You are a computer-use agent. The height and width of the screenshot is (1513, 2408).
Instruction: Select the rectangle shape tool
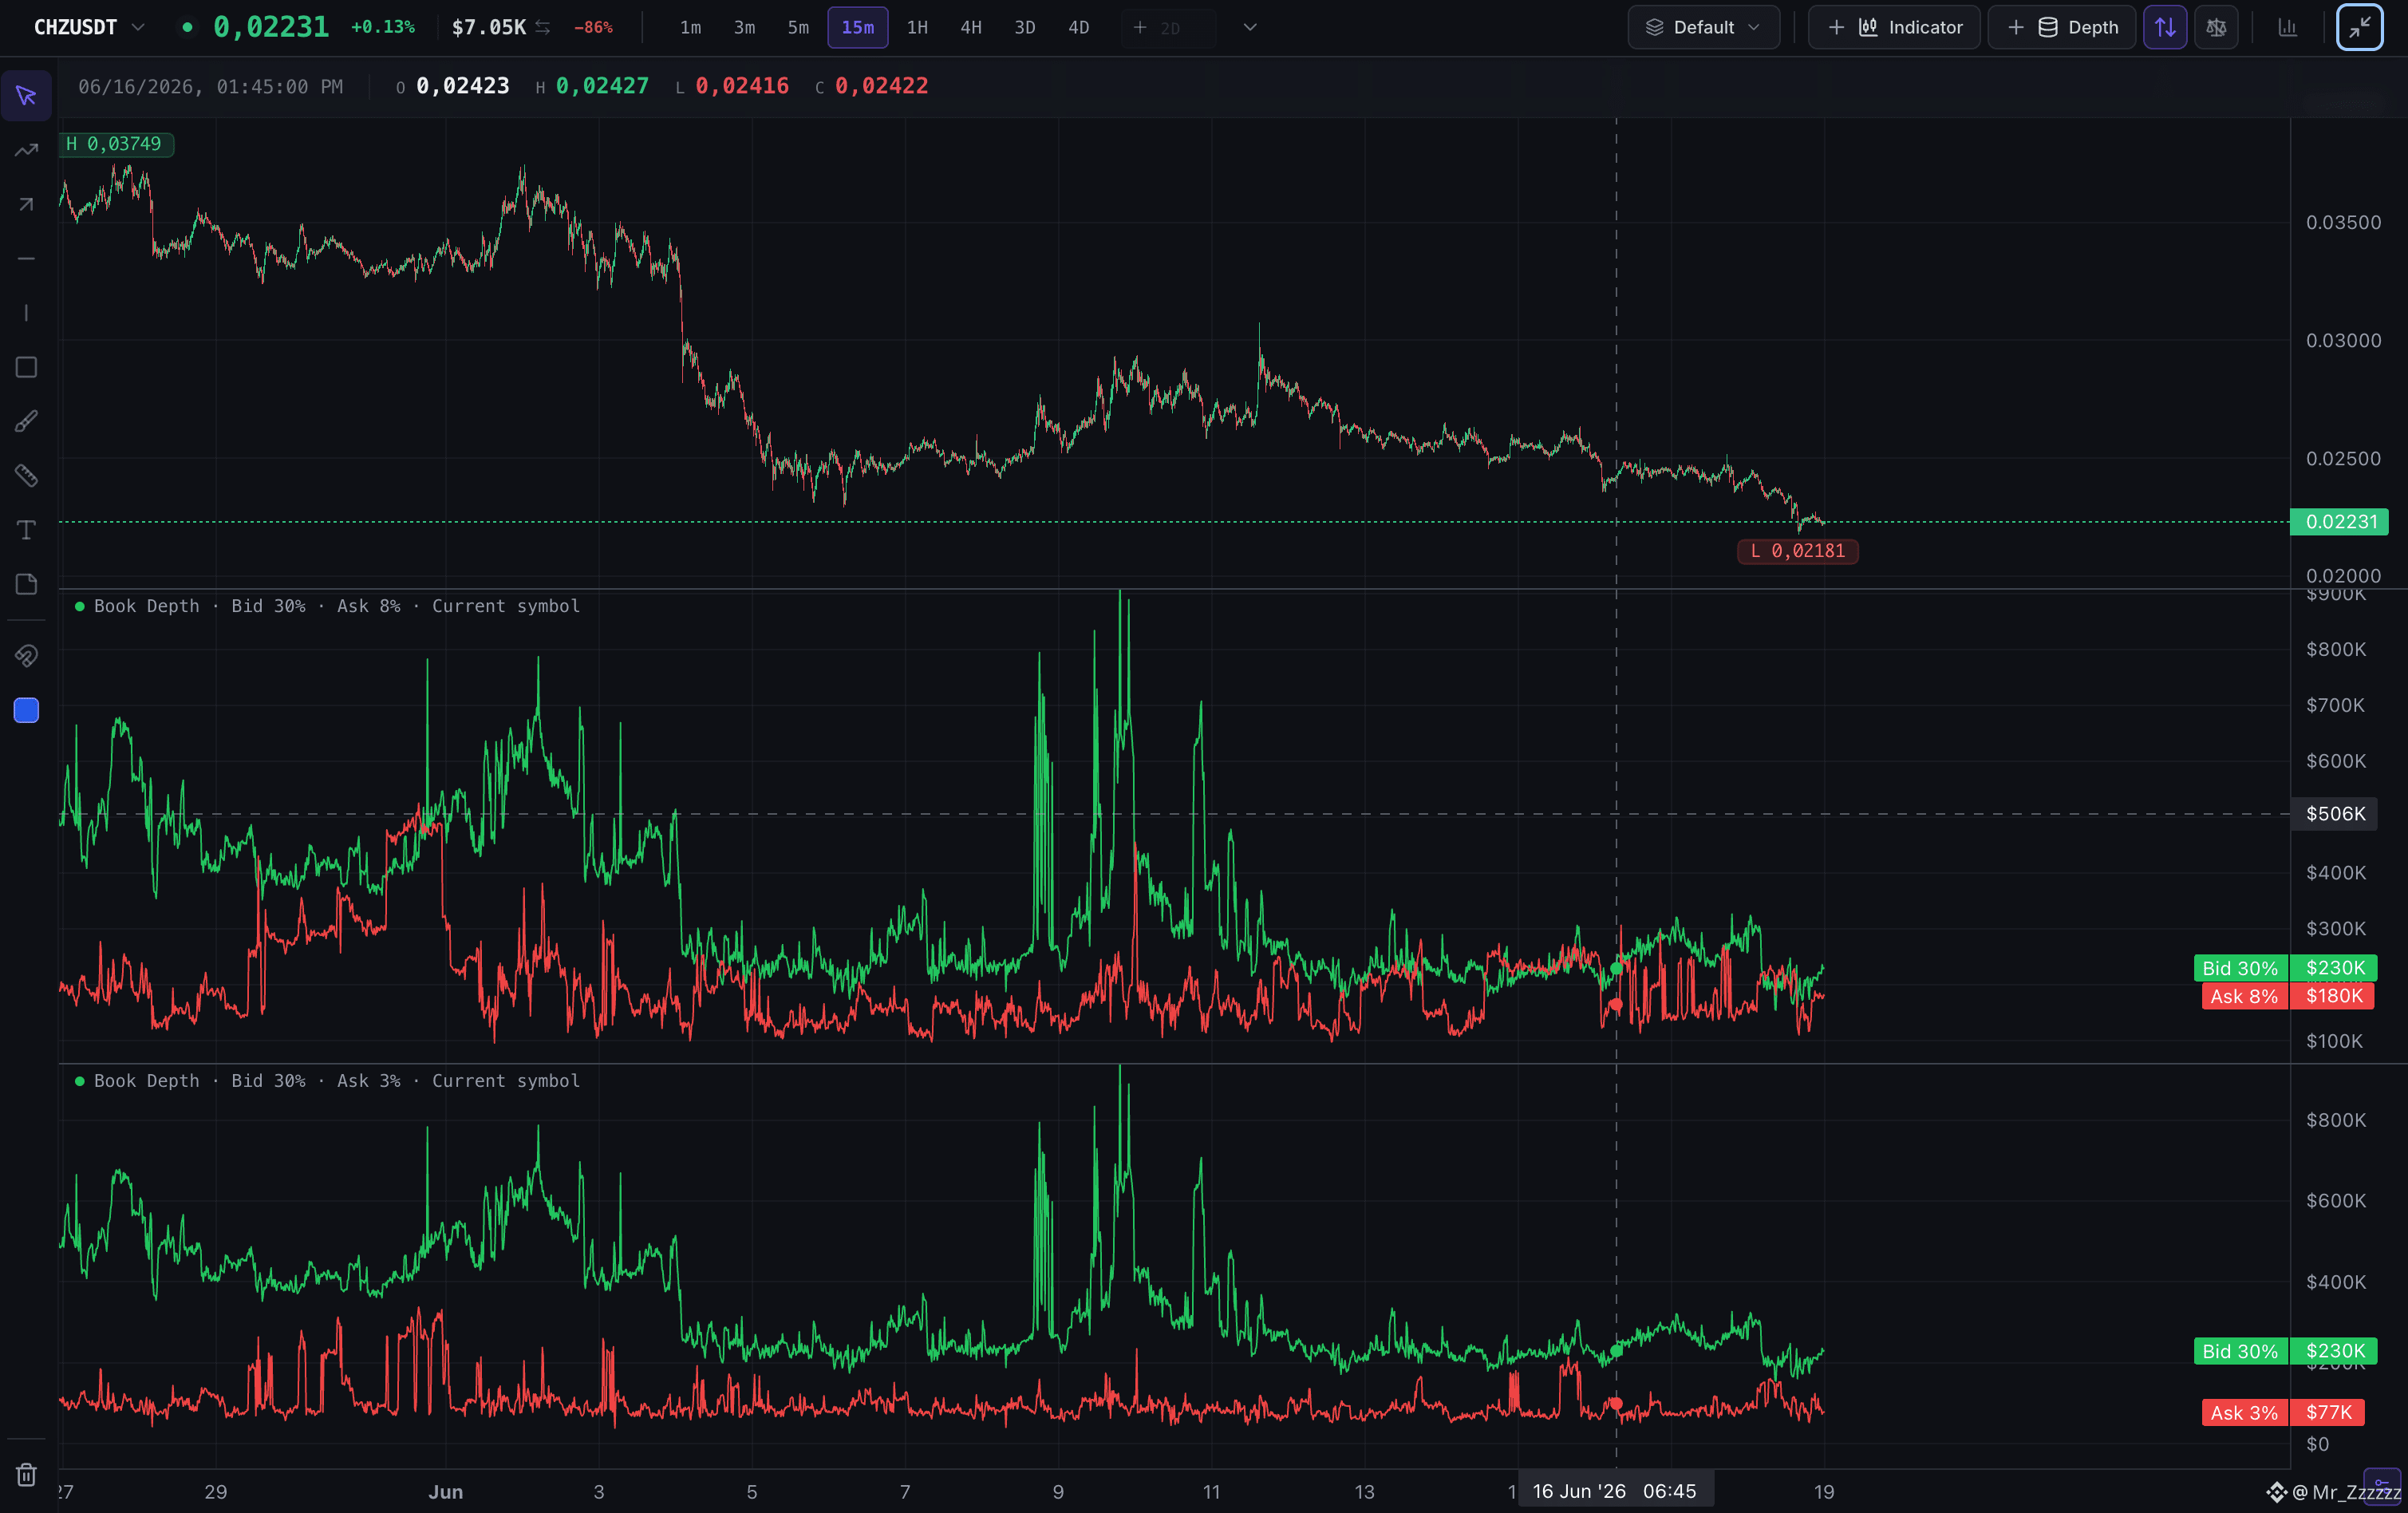click(26, 367)
